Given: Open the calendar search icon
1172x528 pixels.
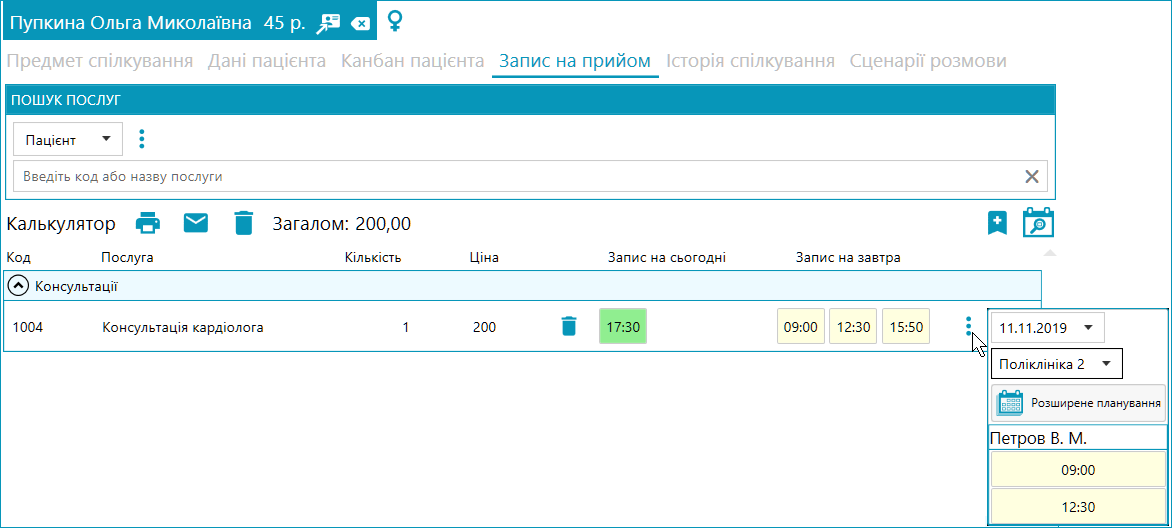Looking at the screenshot, I should (x=1038, y=223).
